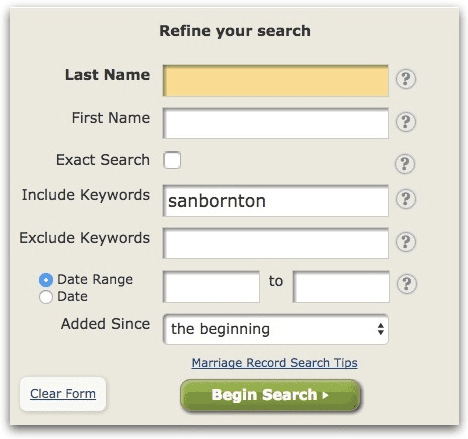Click the date range help question mark
This screenshot has width=468, height=439.
(406, 284)
